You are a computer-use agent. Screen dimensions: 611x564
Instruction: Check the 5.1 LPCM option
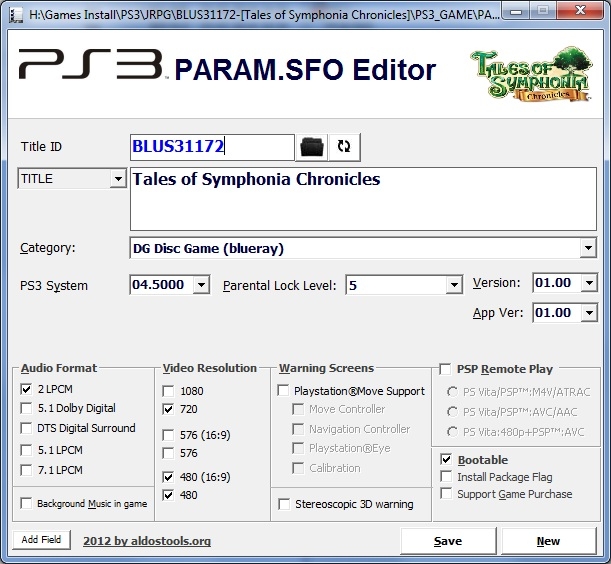(x=26, y=450)
